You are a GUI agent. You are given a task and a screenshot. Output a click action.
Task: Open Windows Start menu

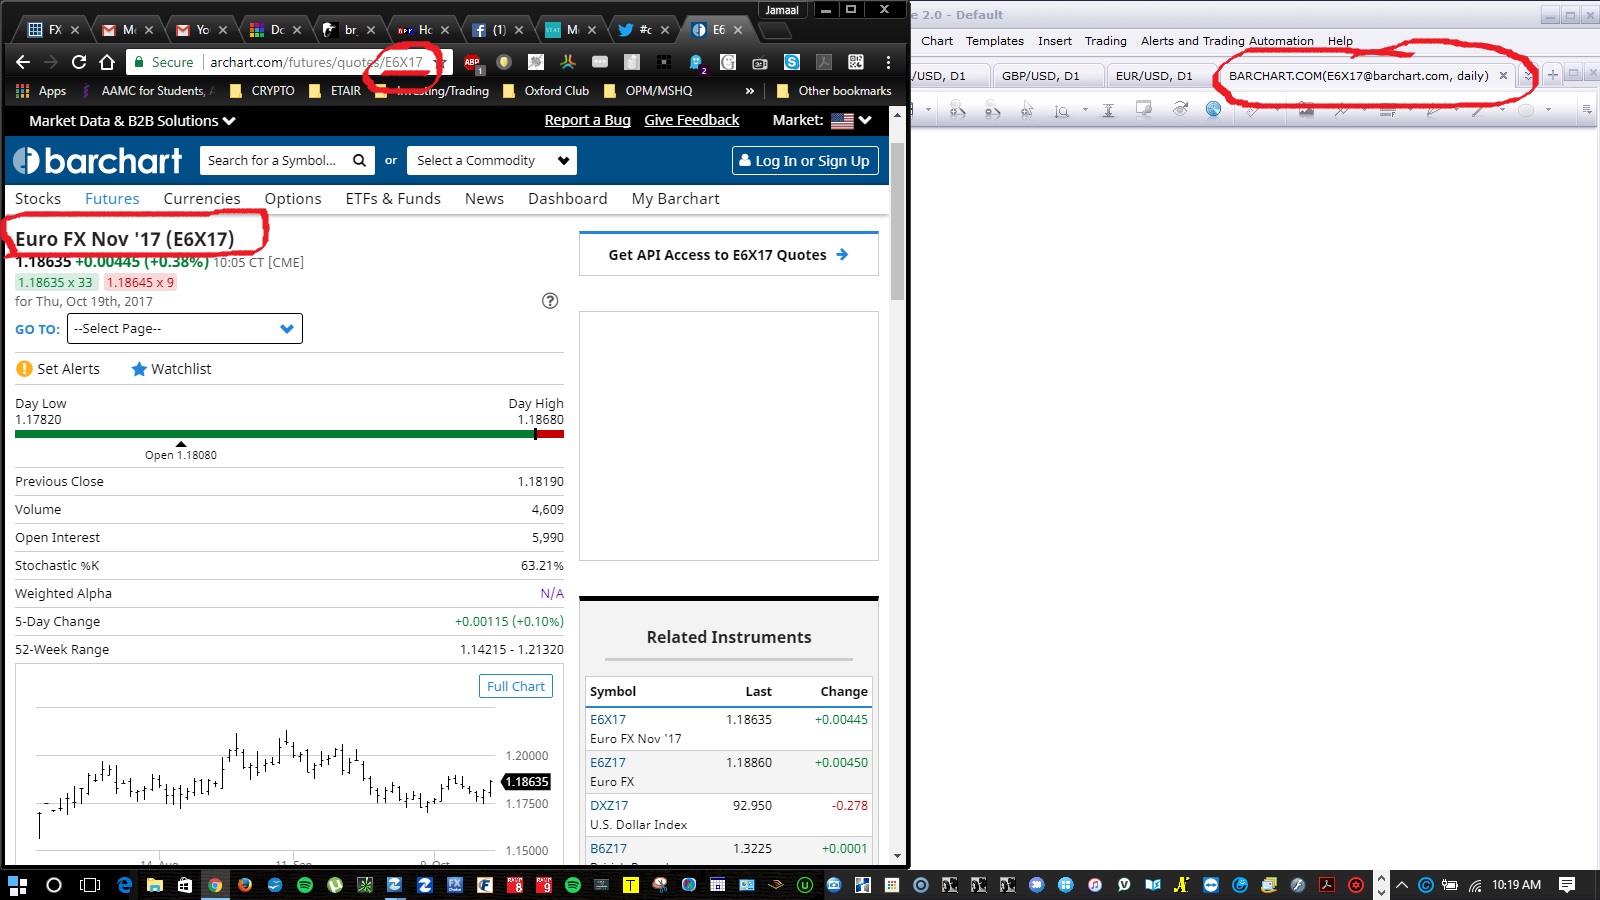pyautogui.click(x=17, y=885)
